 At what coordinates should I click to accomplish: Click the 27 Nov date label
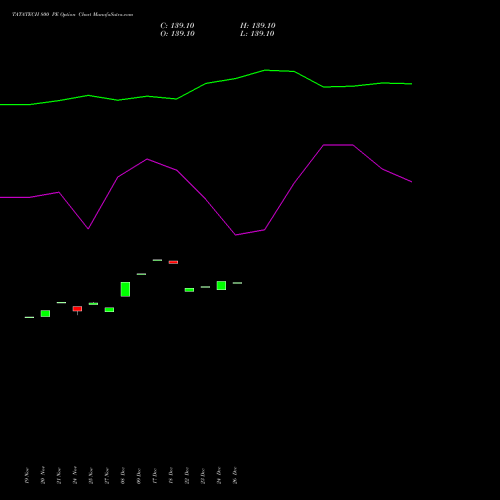(107, 475)
